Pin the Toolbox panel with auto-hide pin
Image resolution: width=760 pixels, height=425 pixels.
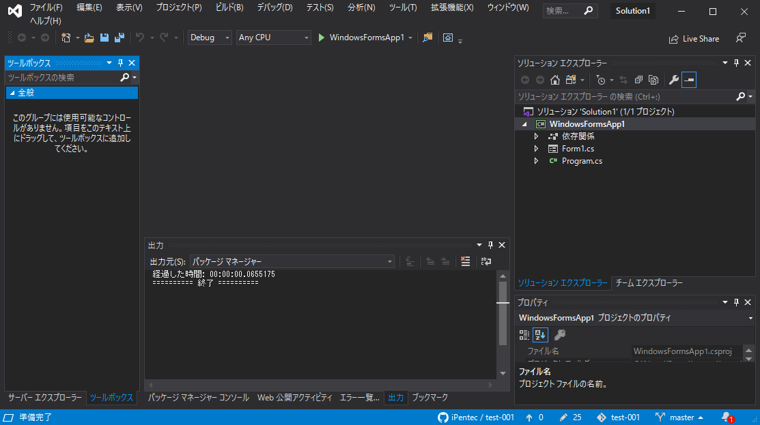[121, 63]
